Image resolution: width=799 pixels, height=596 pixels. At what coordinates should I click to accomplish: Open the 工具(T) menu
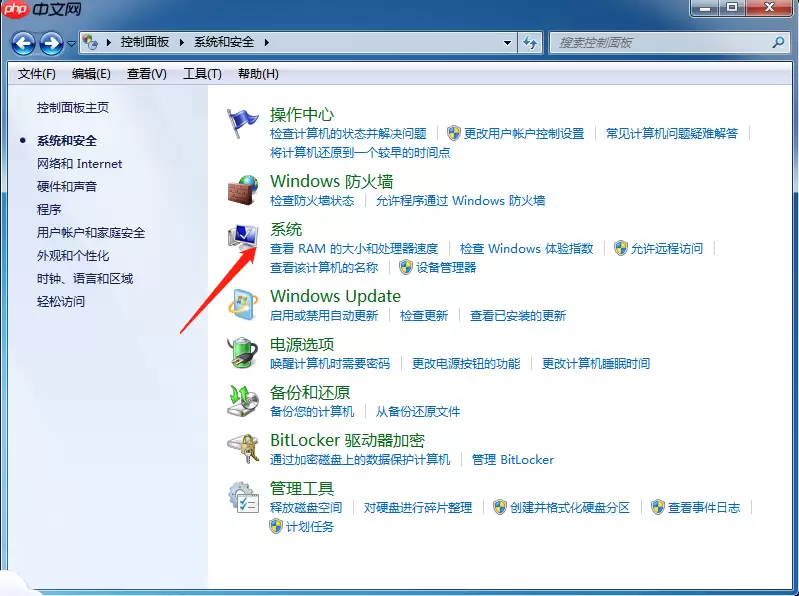click(202, 74)
